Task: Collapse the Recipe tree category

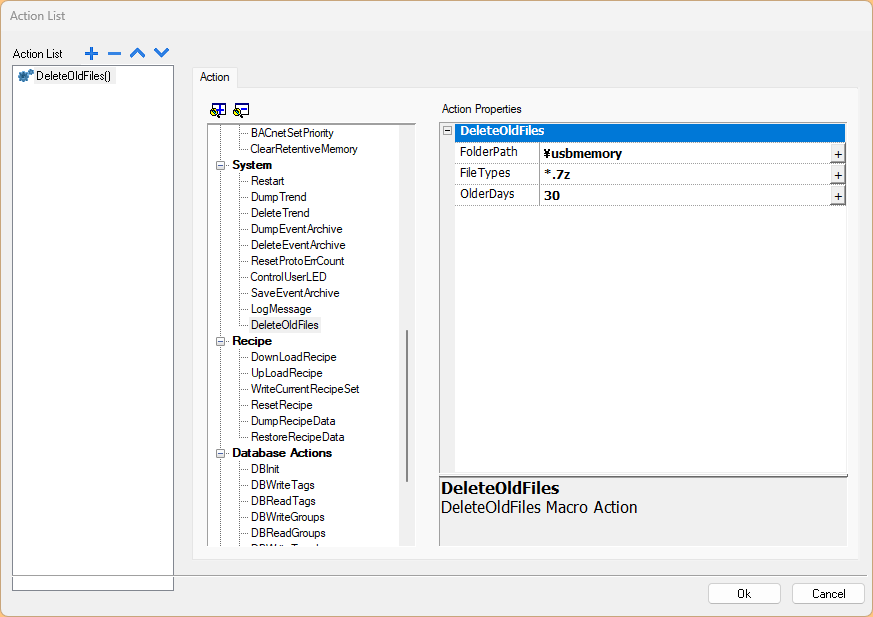Action: pyautogui.click(x=221, y=341)
